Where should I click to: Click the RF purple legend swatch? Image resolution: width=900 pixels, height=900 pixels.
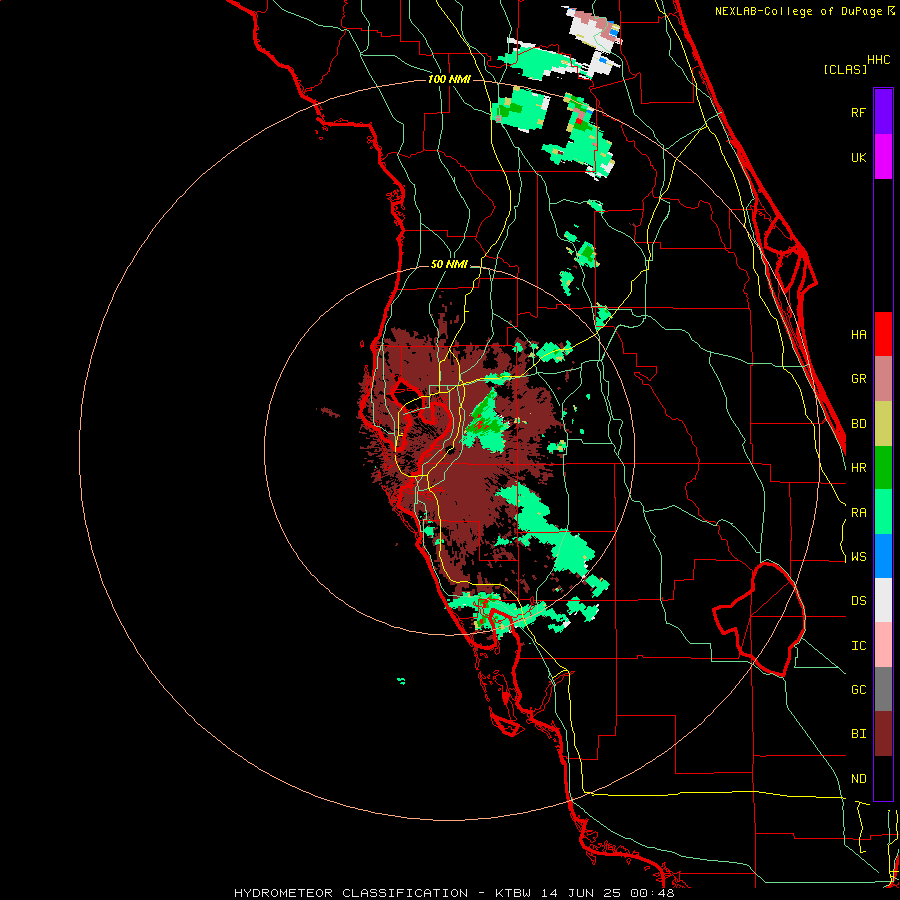click(x=883, y=112)
